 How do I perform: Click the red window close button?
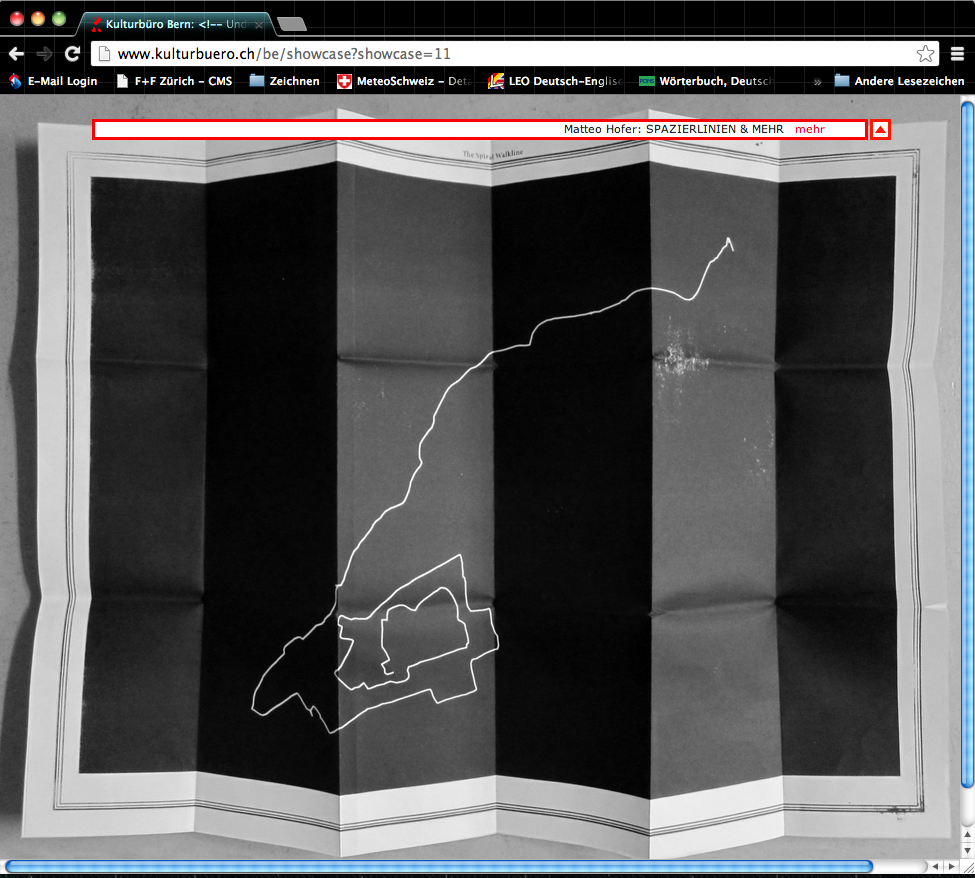(17, 19)
